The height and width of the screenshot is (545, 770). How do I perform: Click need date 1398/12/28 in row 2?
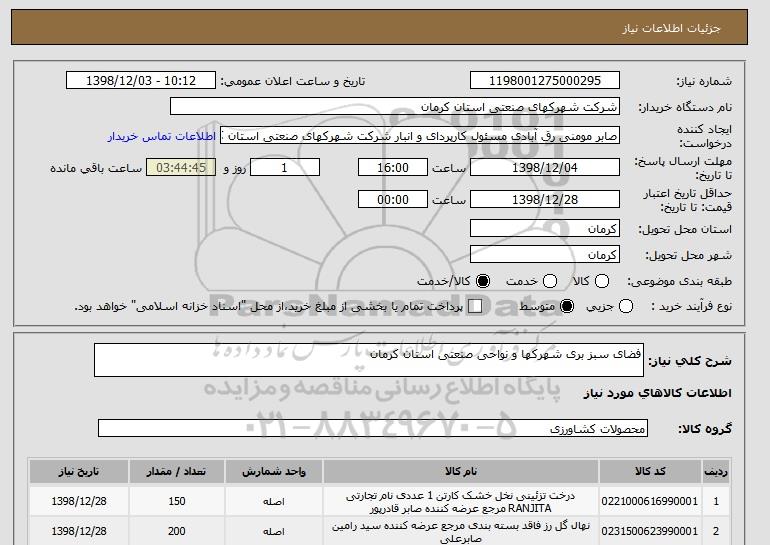(79, 531)
